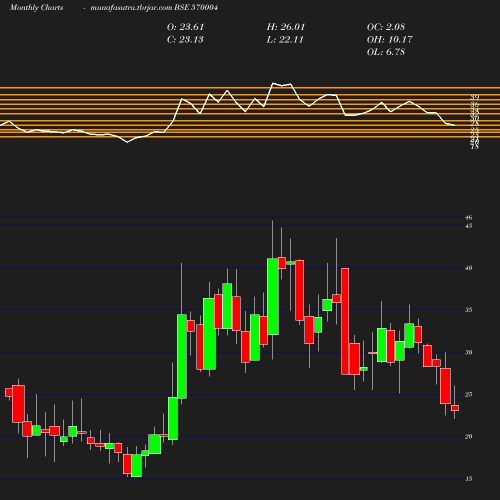Image resolution: width=500 pixels, height=500 pixels.
Task: Click the lowest green candle near 15
Action: pos(136,466)
